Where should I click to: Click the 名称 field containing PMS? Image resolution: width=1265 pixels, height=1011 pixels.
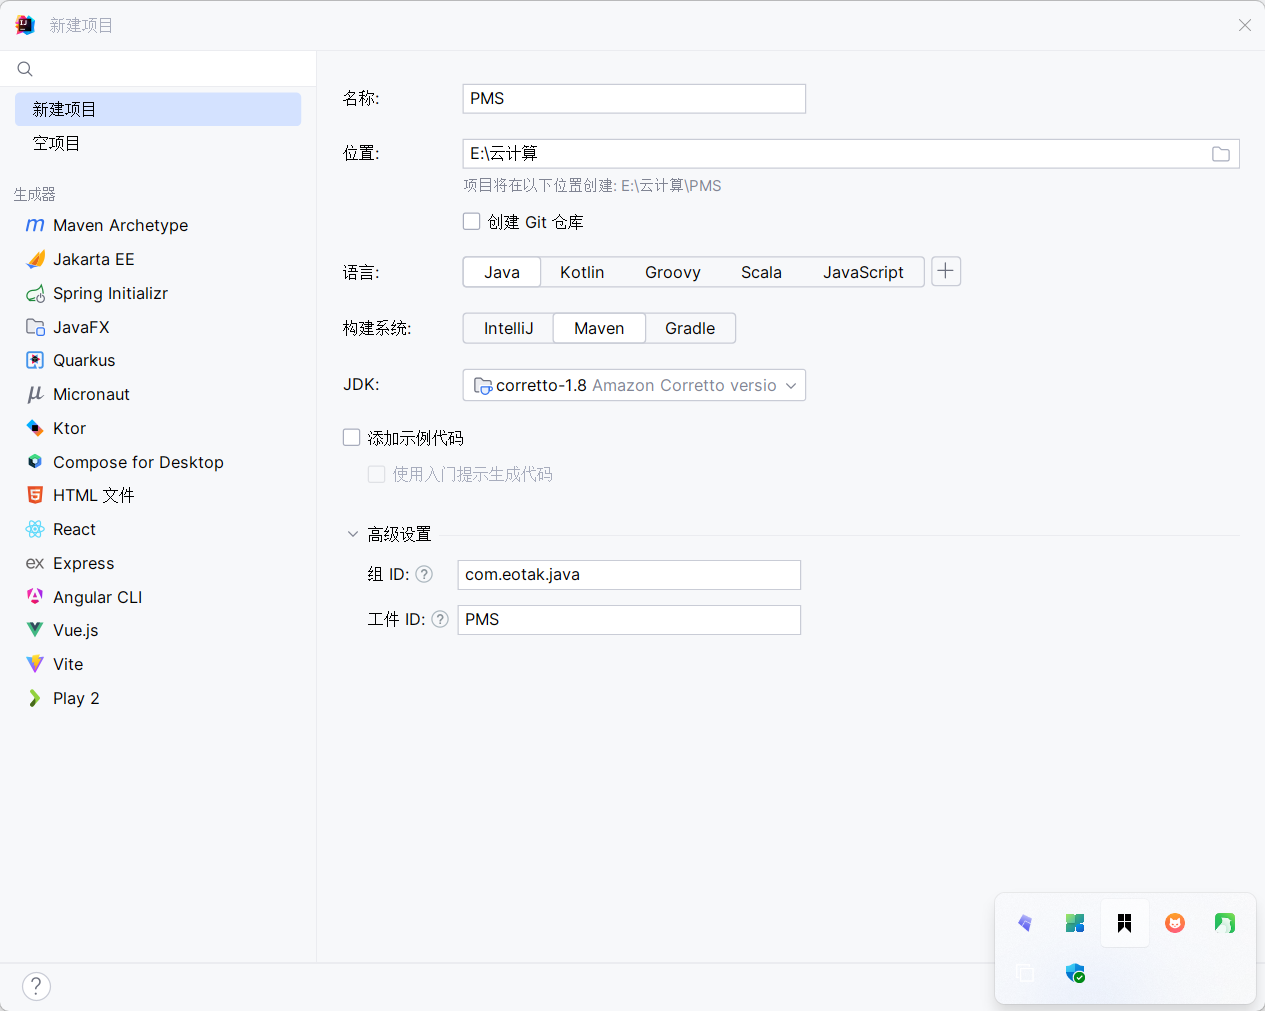(x=634, y=98)
